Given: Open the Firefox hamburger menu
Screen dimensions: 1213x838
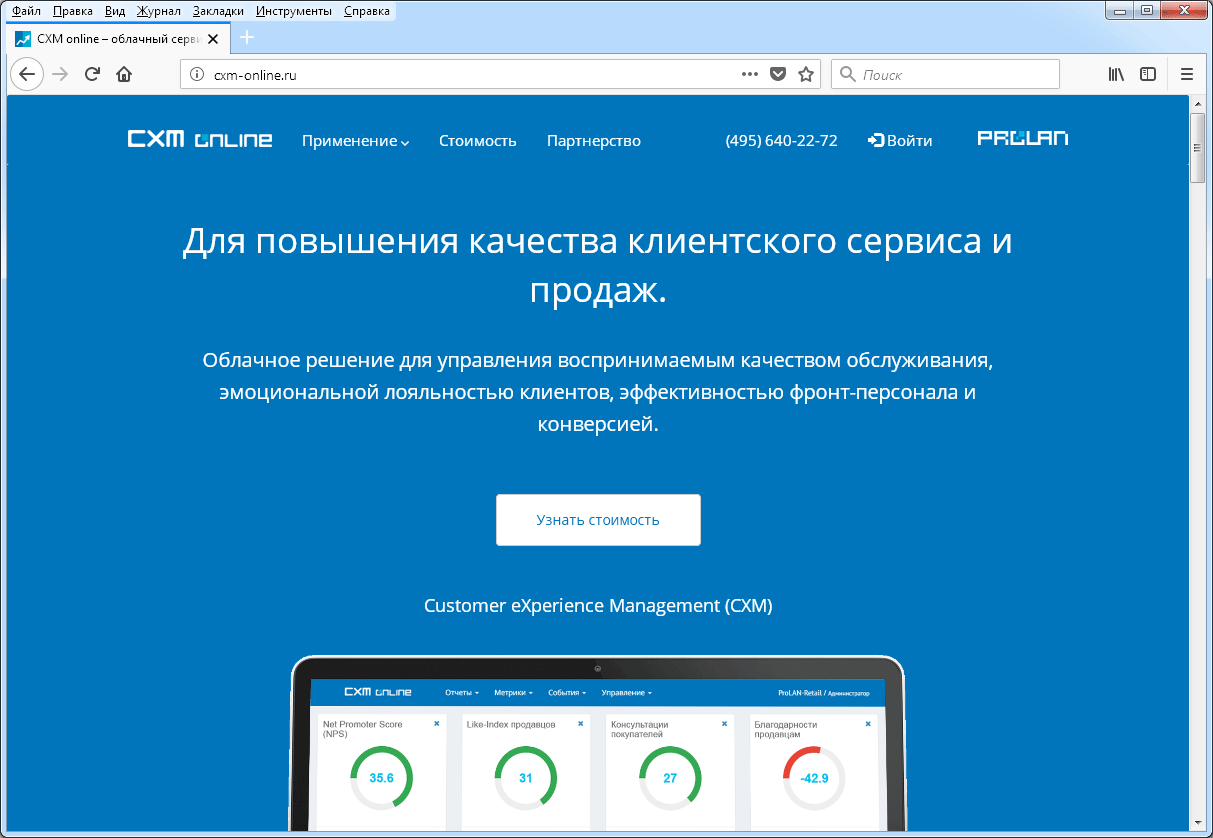Looking at the screenshot, I should tap(1187, 74).
